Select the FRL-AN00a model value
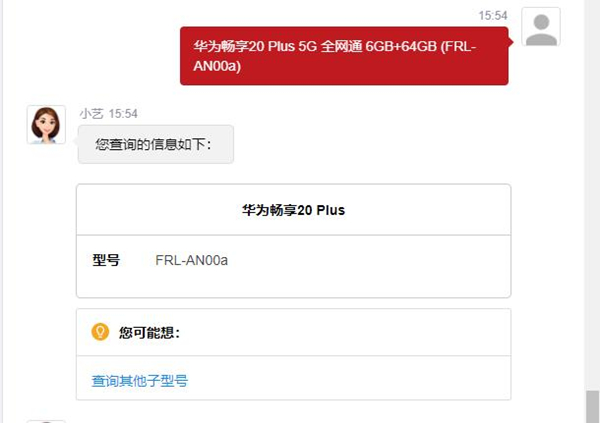This screenshot has height=423, width=600. pos(192,260)
